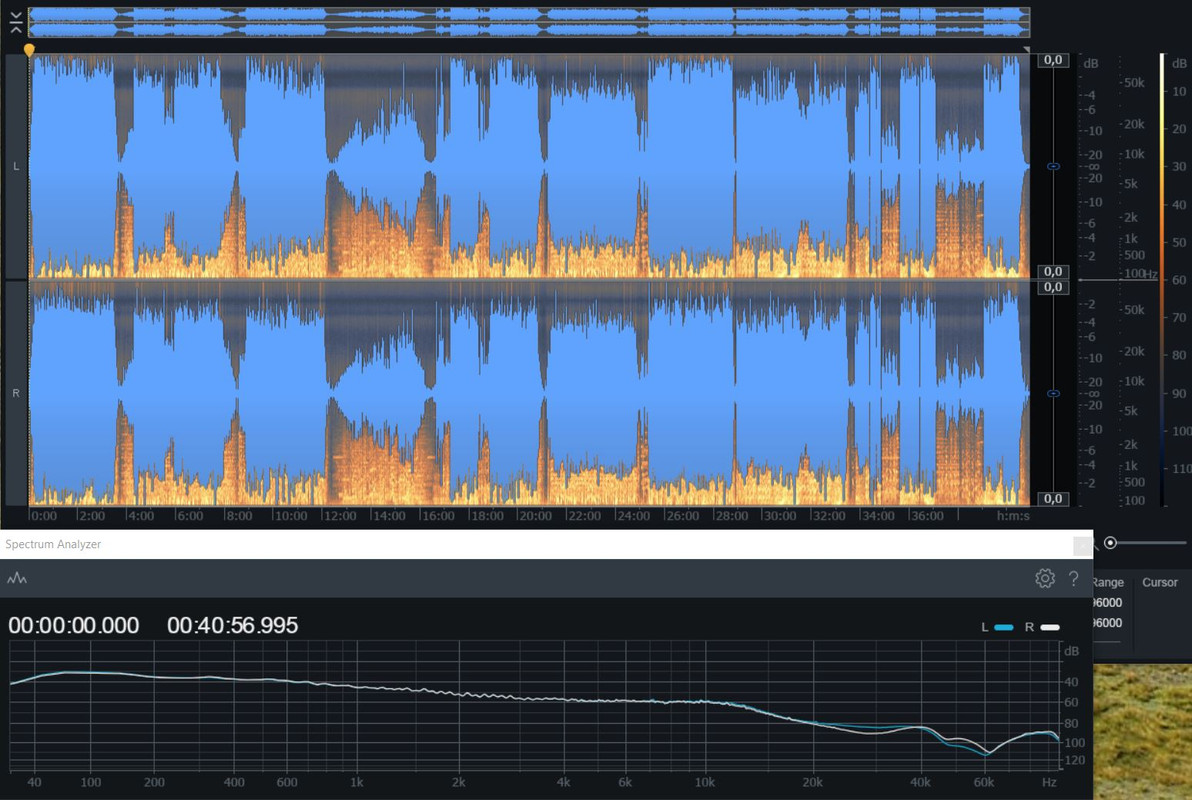Click the Spectrum Analyzer 120 dB label
Screen dimensions: 1192x800
[1075, 760]
